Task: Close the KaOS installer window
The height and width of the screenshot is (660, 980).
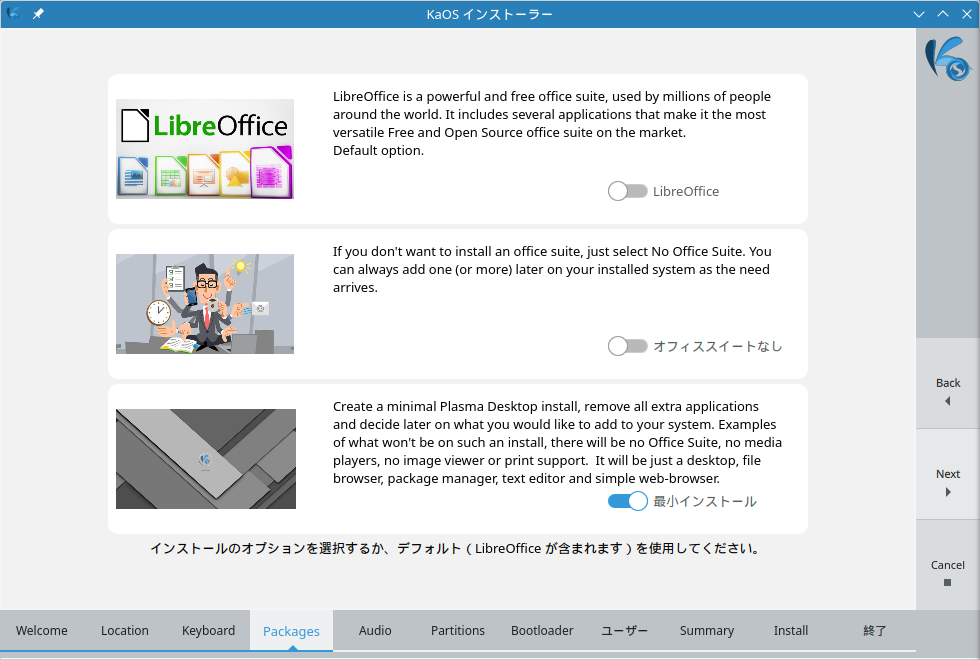Action: tap(966, 14)
